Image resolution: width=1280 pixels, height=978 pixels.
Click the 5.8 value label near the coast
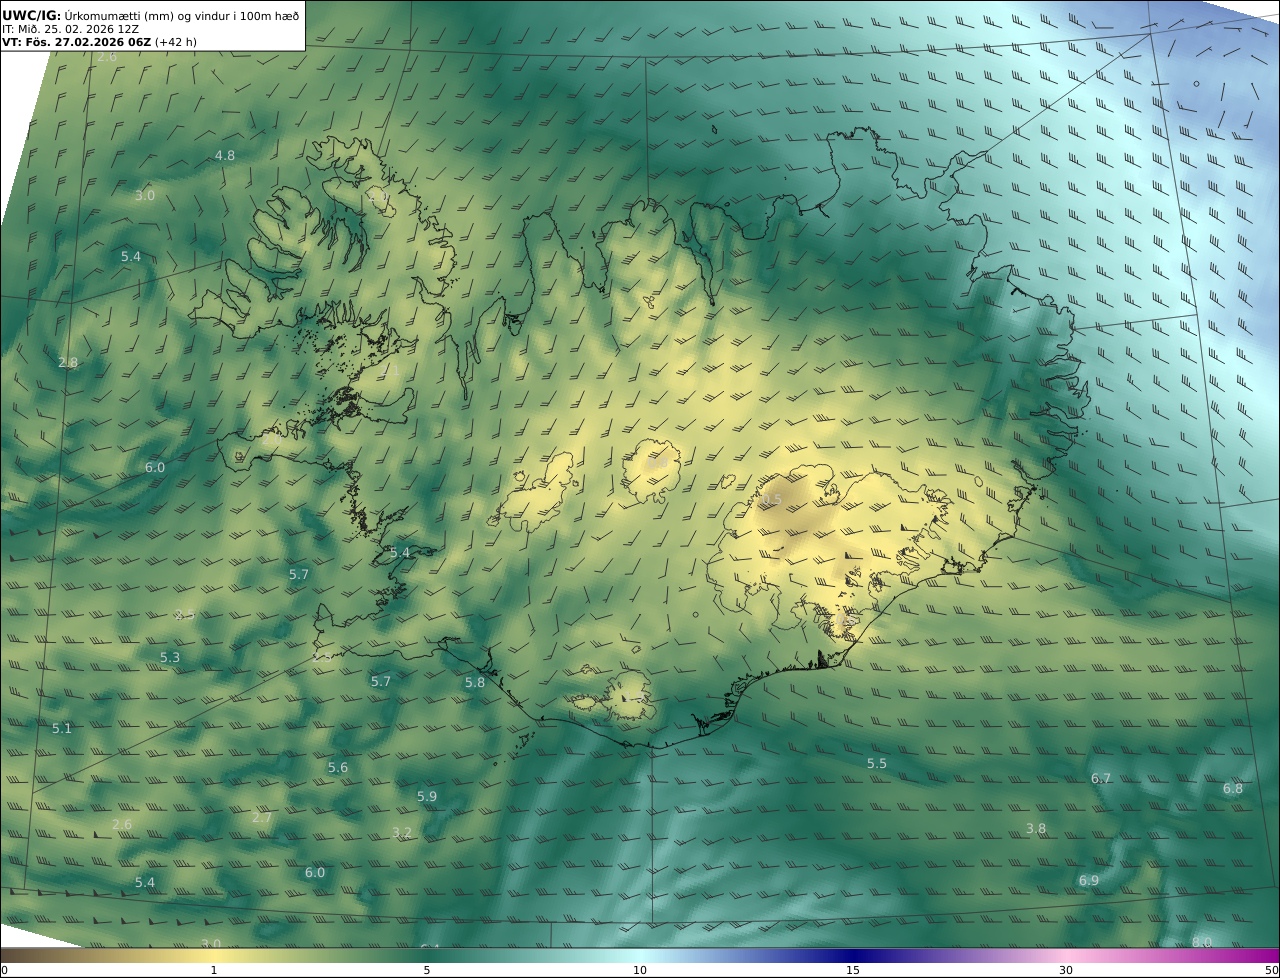pyautogui.click(x=475, y=682)
